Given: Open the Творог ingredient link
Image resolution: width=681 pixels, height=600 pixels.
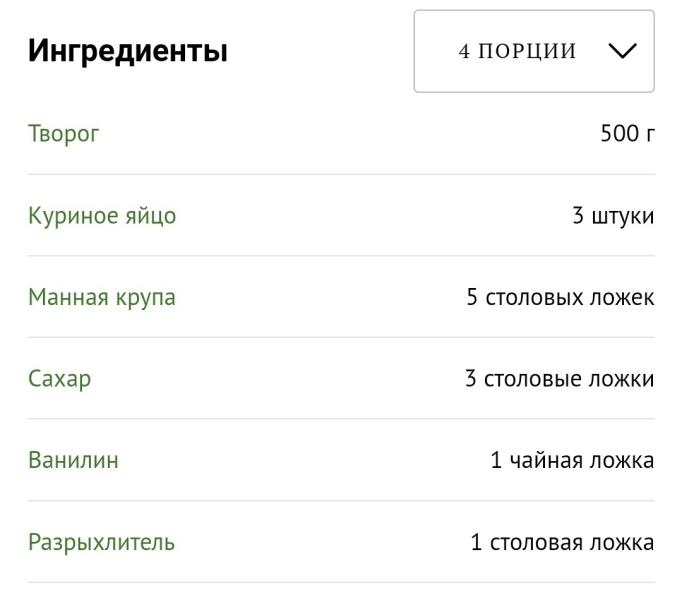Looking at the screenshot, I should click(64, 133).
